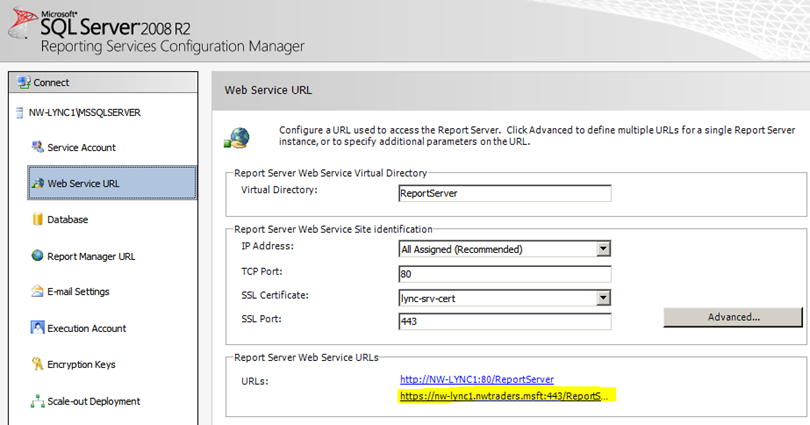Open the Execution Account page

point(86,328)
